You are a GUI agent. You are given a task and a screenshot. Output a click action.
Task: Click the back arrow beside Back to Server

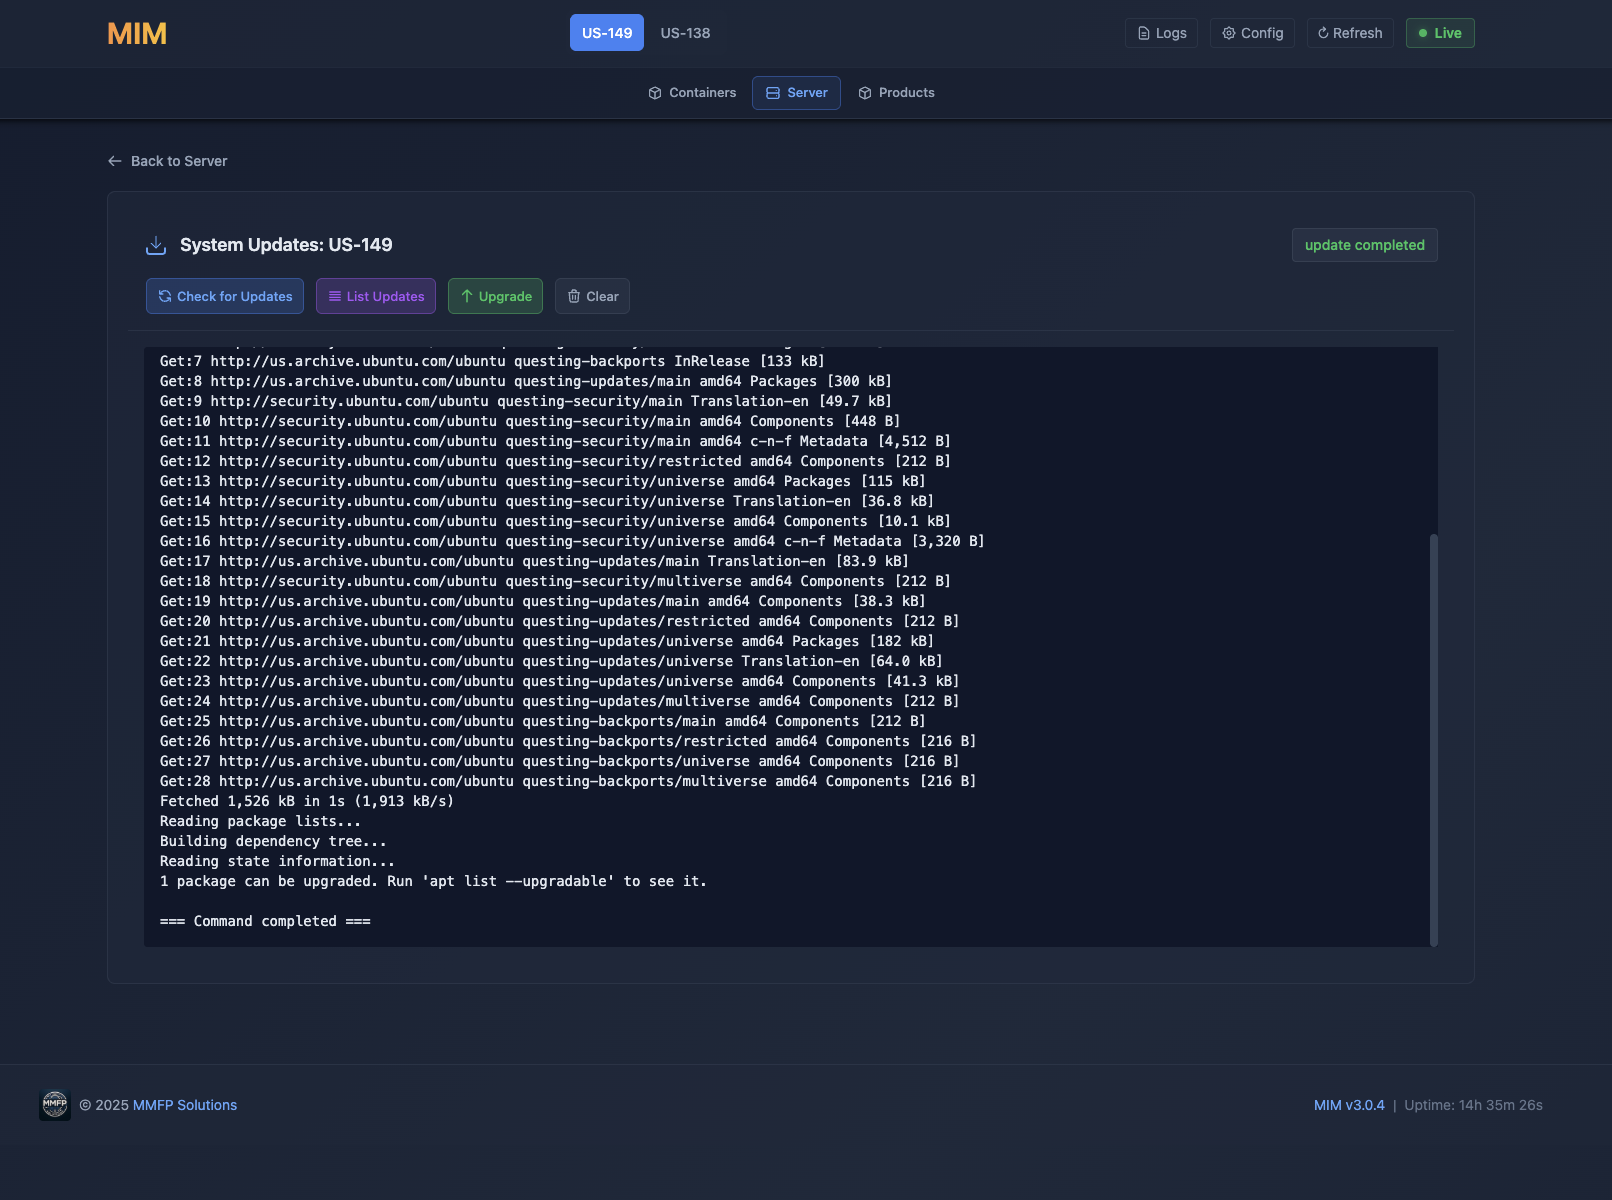click(x=114, y=161)
